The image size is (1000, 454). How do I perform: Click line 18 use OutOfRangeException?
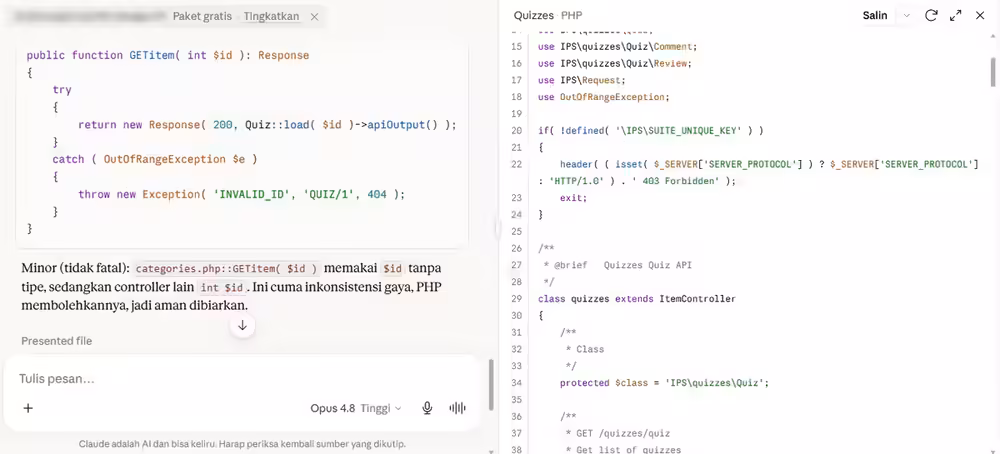602,97
